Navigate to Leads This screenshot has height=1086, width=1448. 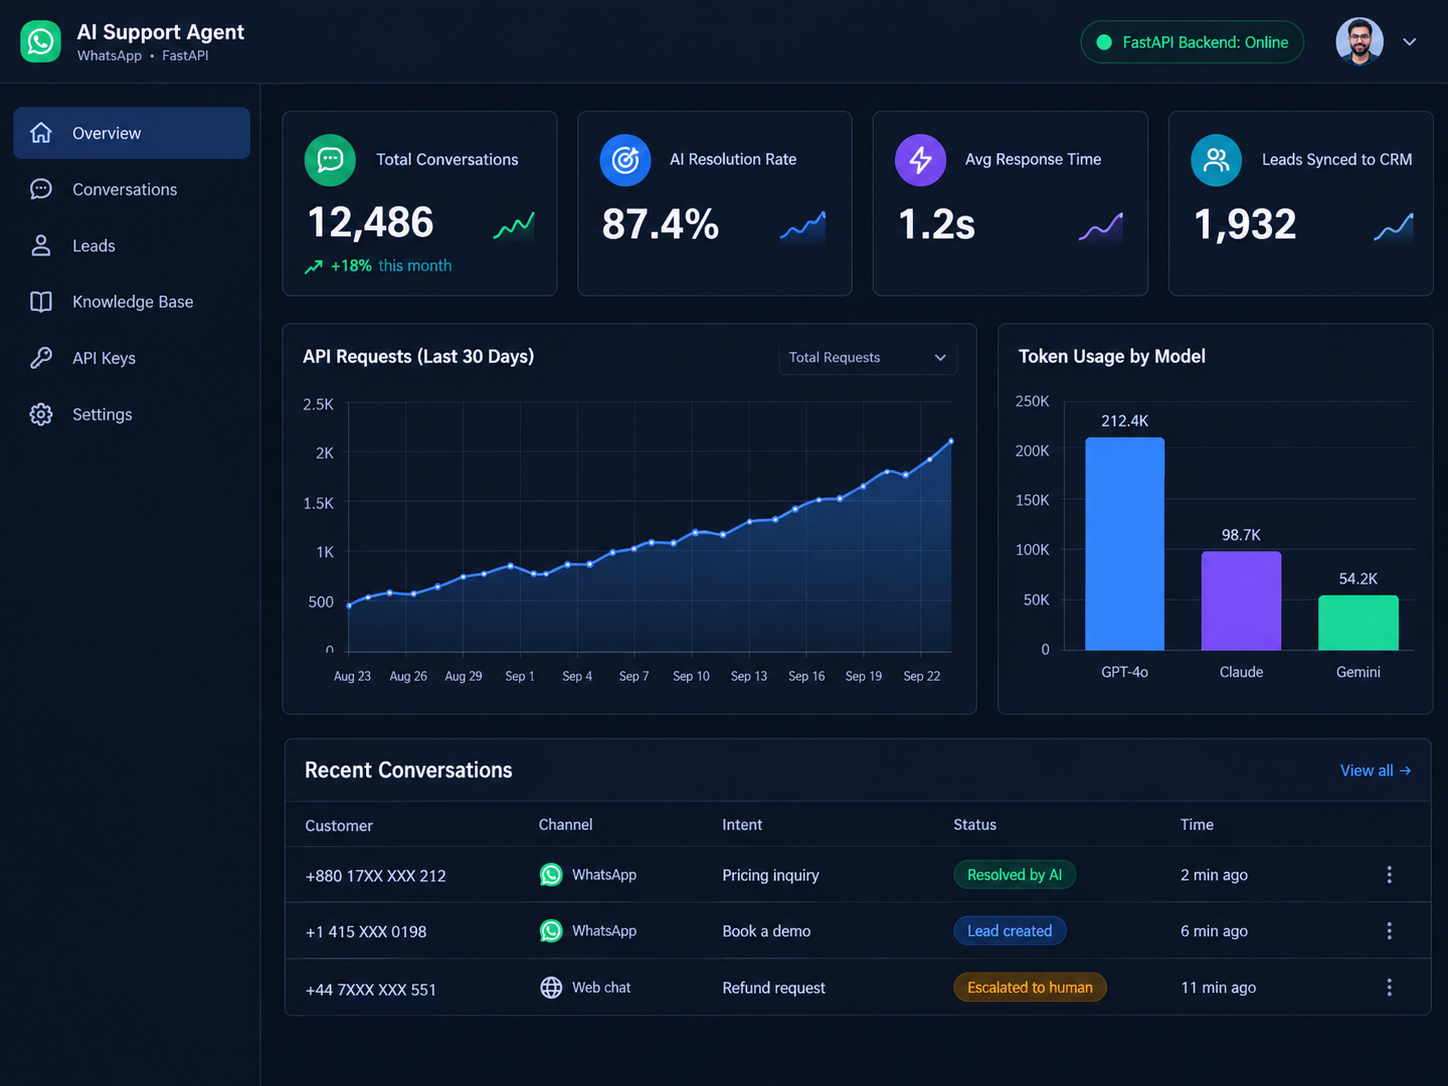[x=132, y=245]
